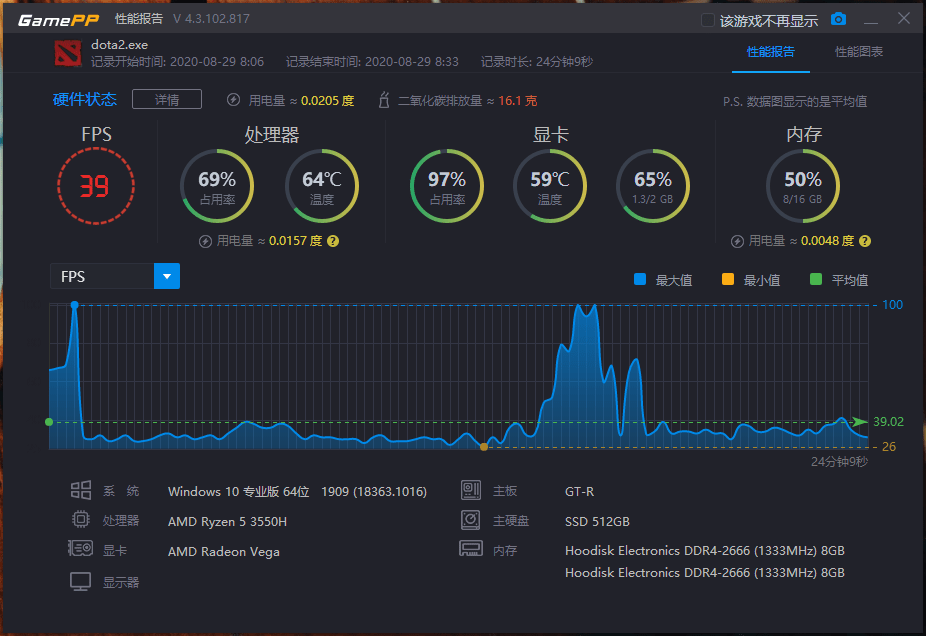926x636 pixels.
Task: Click the Windows system icon
Action: [81, 490]
